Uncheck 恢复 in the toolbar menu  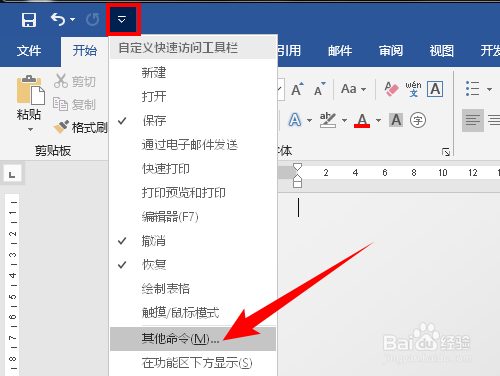tap(193, 265)
